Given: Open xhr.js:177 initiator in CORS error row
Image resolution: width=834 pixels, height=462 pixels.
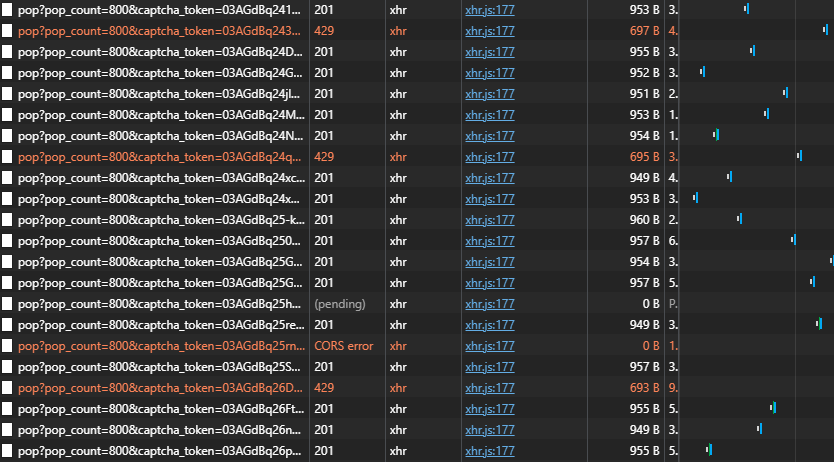Looking at the screenshot, I should click(x=489, y=346).
